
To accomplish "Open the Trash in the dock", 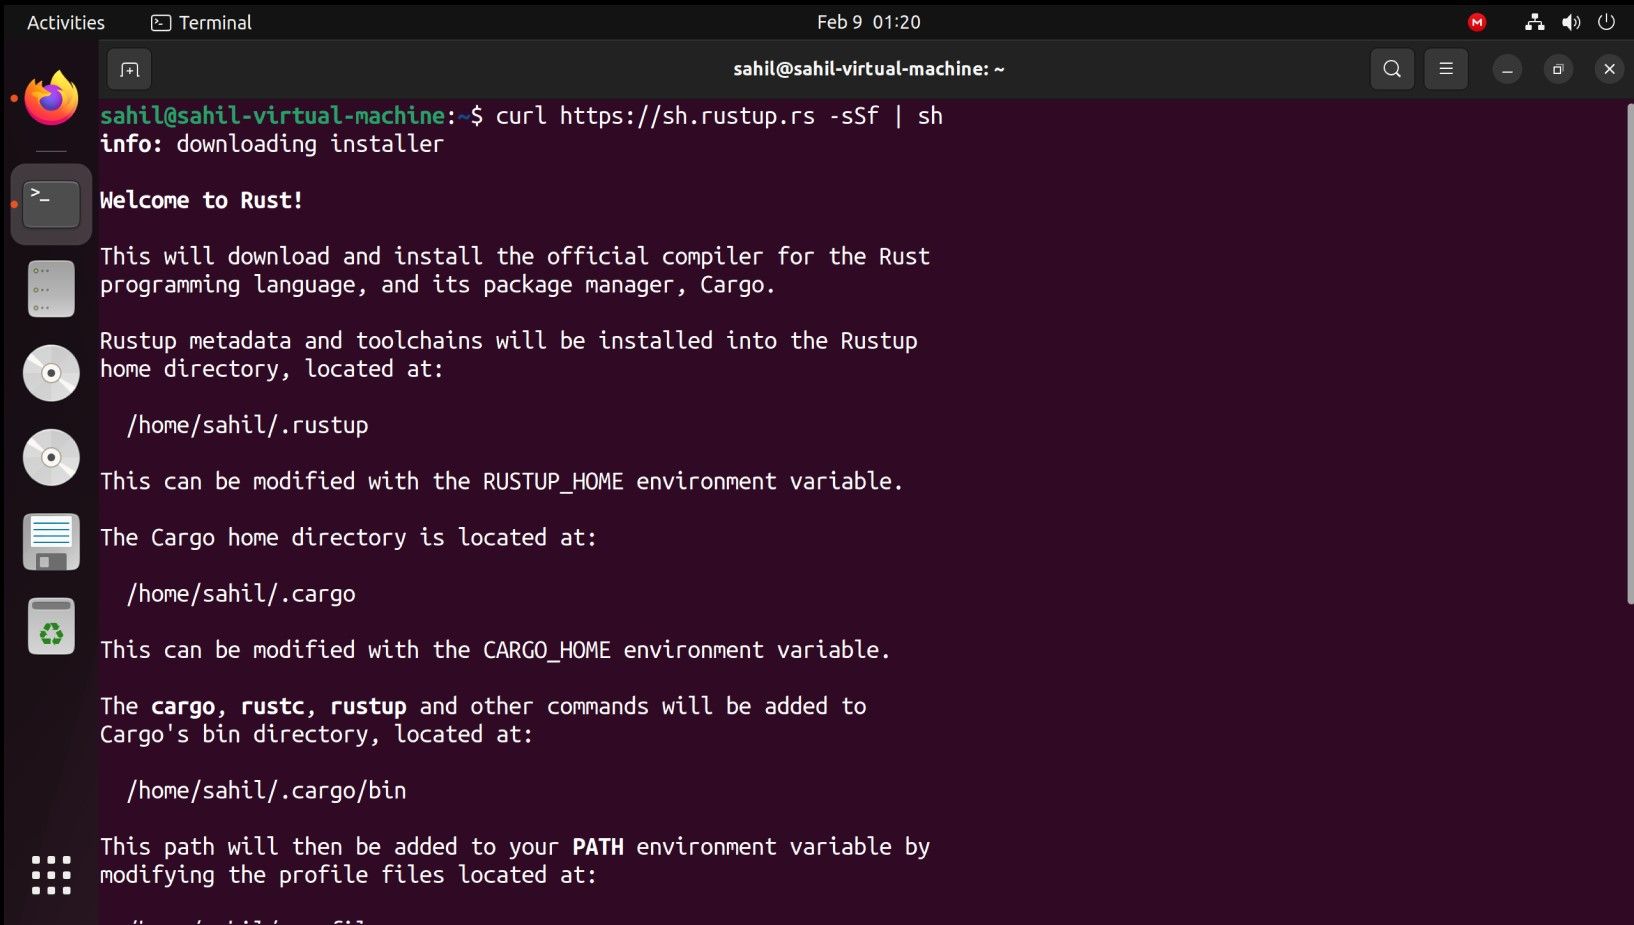I will click(x=51, y=627).
